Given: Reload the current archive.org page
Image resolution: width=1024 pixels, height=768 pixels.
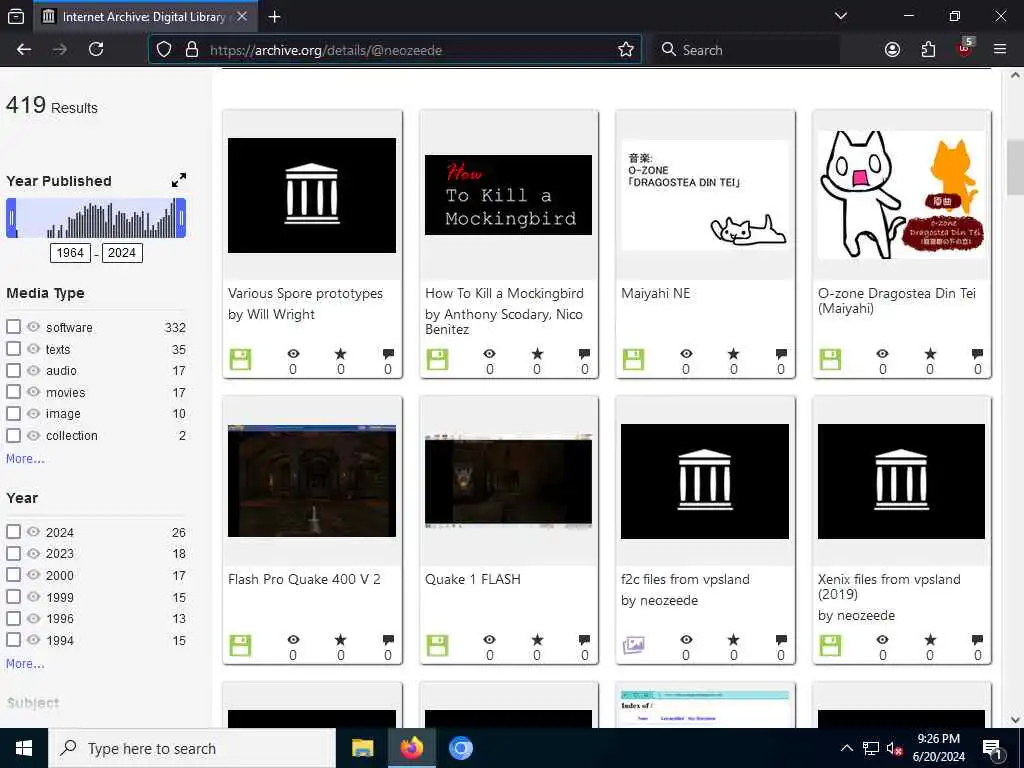Looking at the screenshot, I should tap(96, 50).
